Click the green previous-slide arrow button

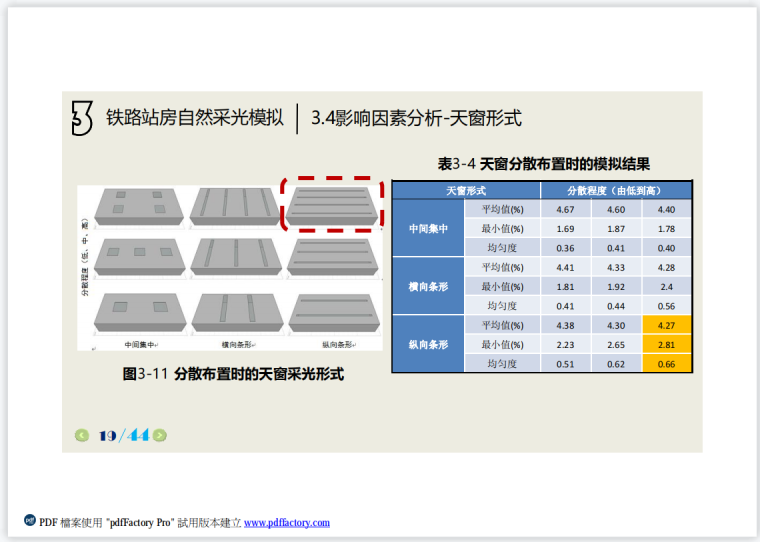tap(82, 435)
